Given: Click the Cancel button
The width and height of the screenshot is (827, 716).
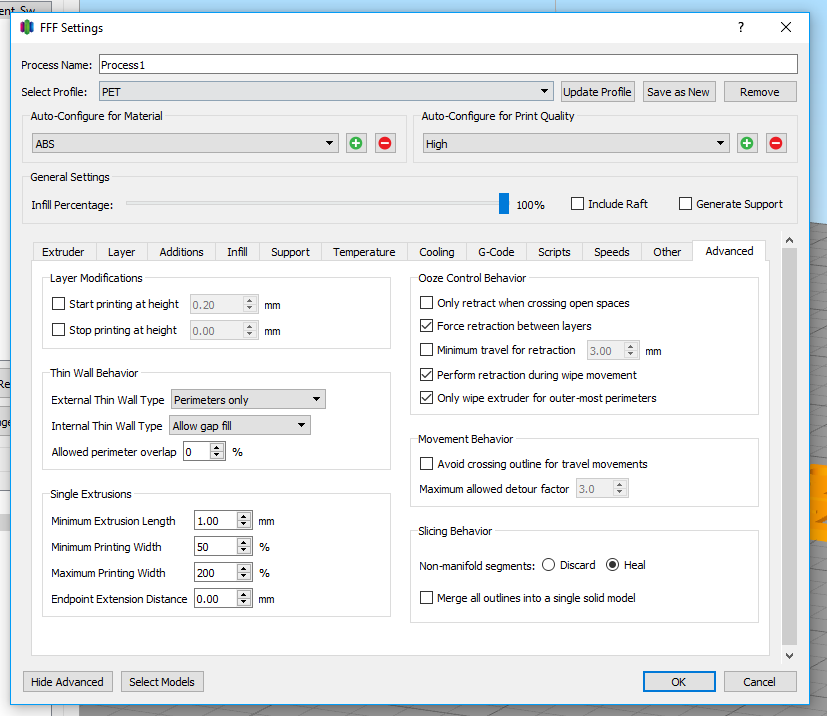Looking at the screenshot, I should point(759,682).
